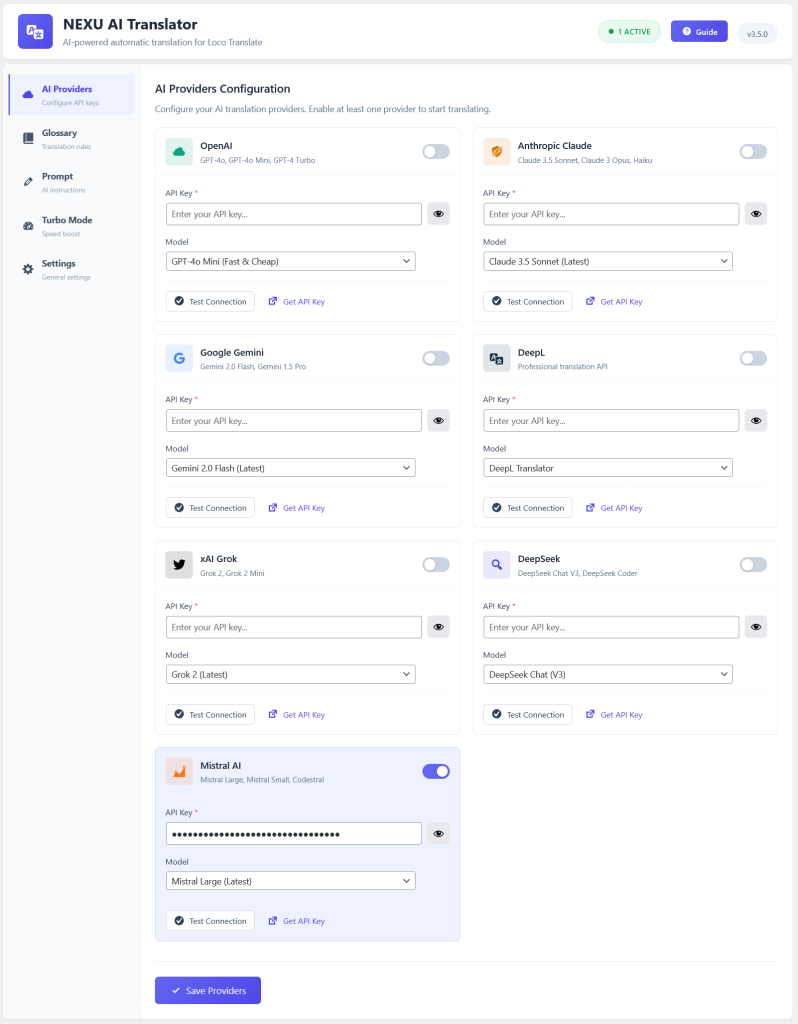This screenshot has width=798, height=1024.
Task: Open the OpenAI model dropdown
Action: (291, 261)
